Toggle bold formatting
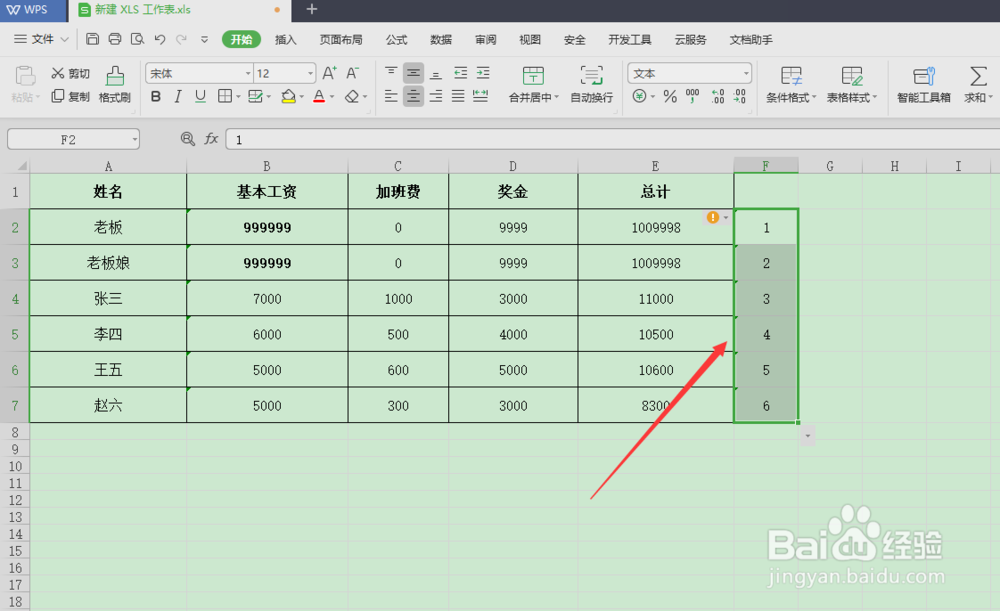This screenshot has width=1000, height=611. click(x=155, y=97)
